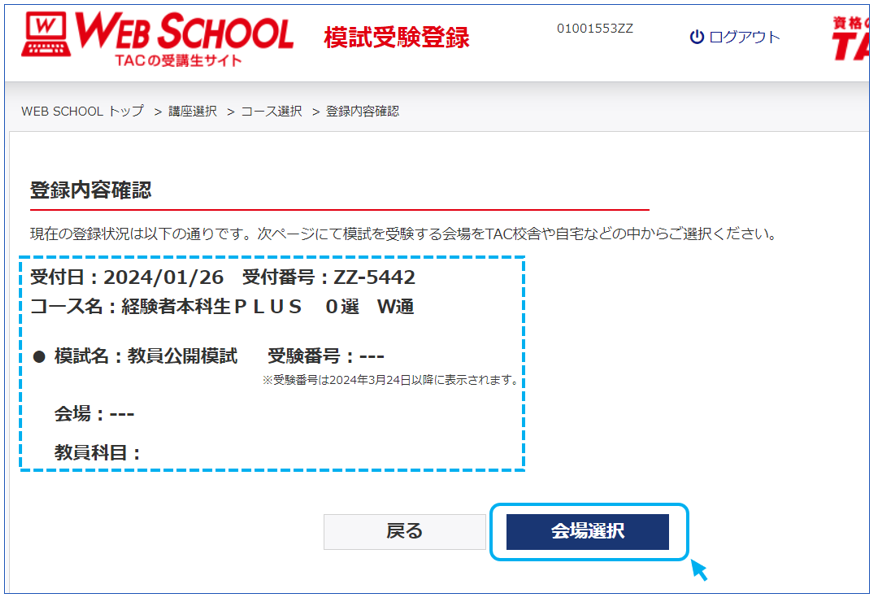The width and height of the screenshot is (874, 598).
Task: Go to WEB SCHOOL トップ in breadcrumb
Action: coord(82,111)
